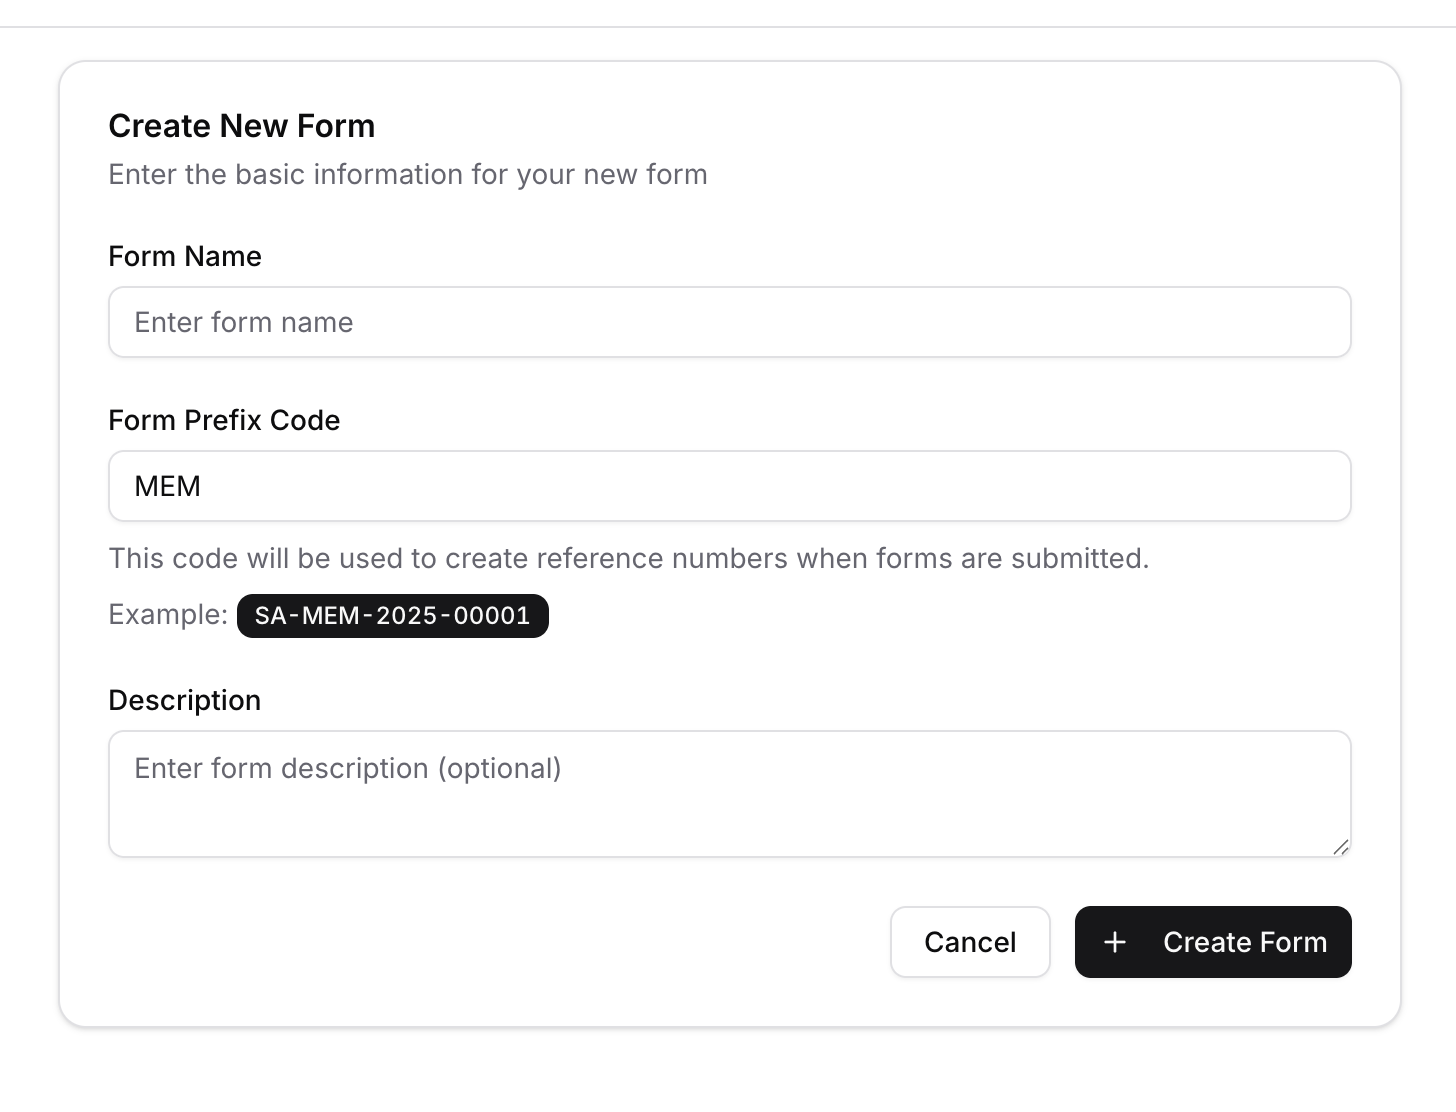This screenshot has height=1112, width=1456.
Task: Focus the form description textarea
Action: (x=729, y=793)
